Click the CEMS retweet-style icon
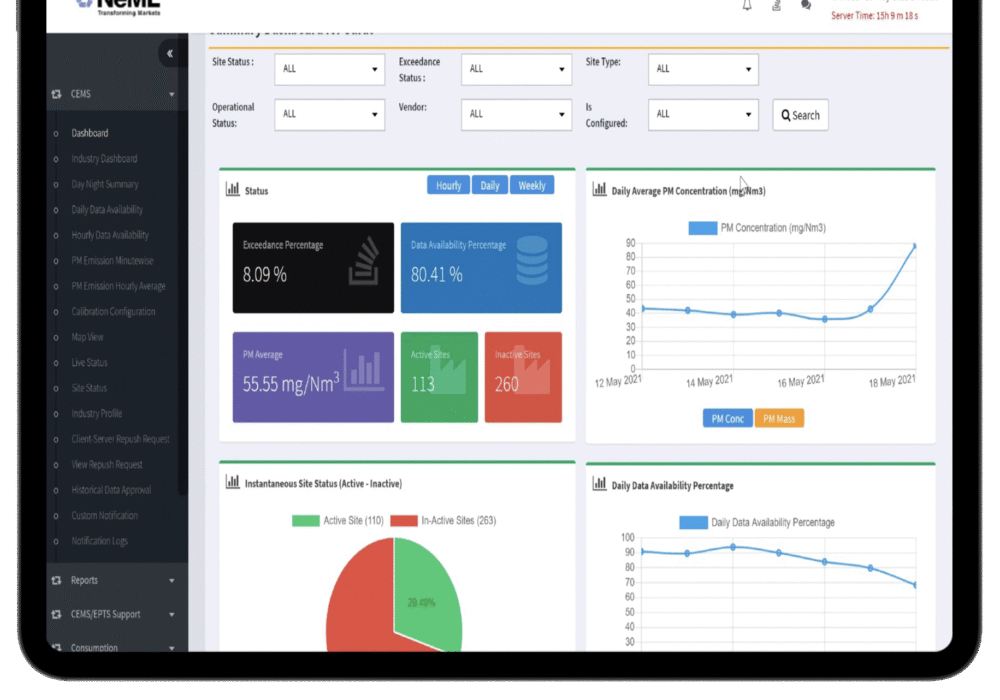Viewport: 1000px width, 700px height. tap(56, 95)
